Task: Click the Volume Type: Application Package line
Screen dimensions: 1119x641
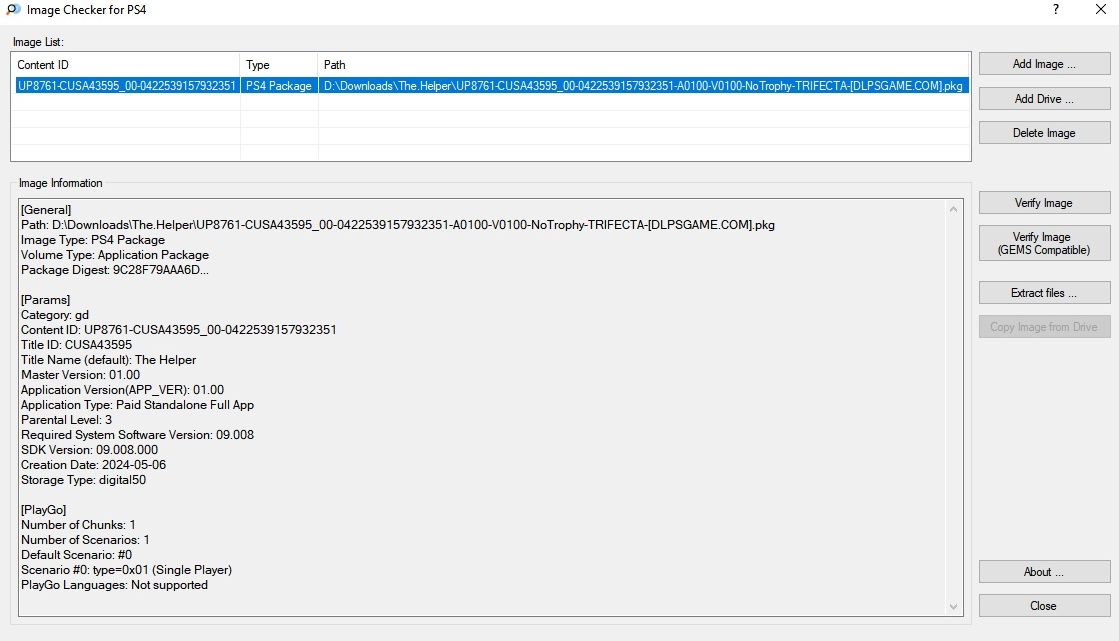Action: tap(115, 255)
